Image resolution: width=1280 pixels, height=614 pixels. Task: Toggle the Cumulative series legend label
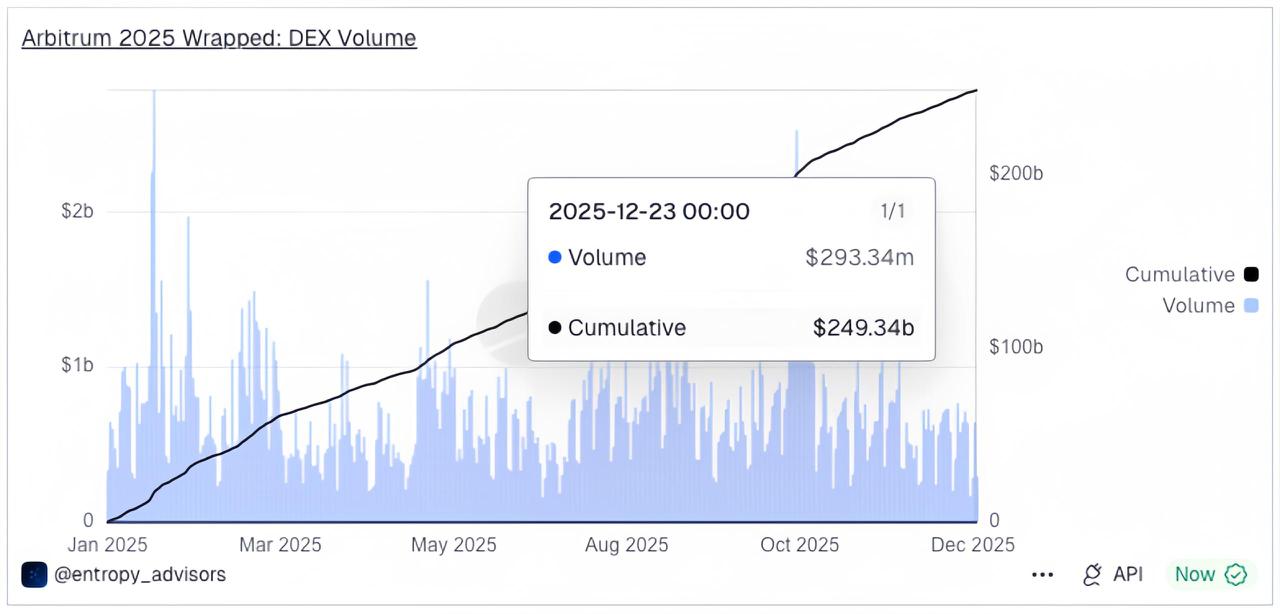(x=1179, y=274)
